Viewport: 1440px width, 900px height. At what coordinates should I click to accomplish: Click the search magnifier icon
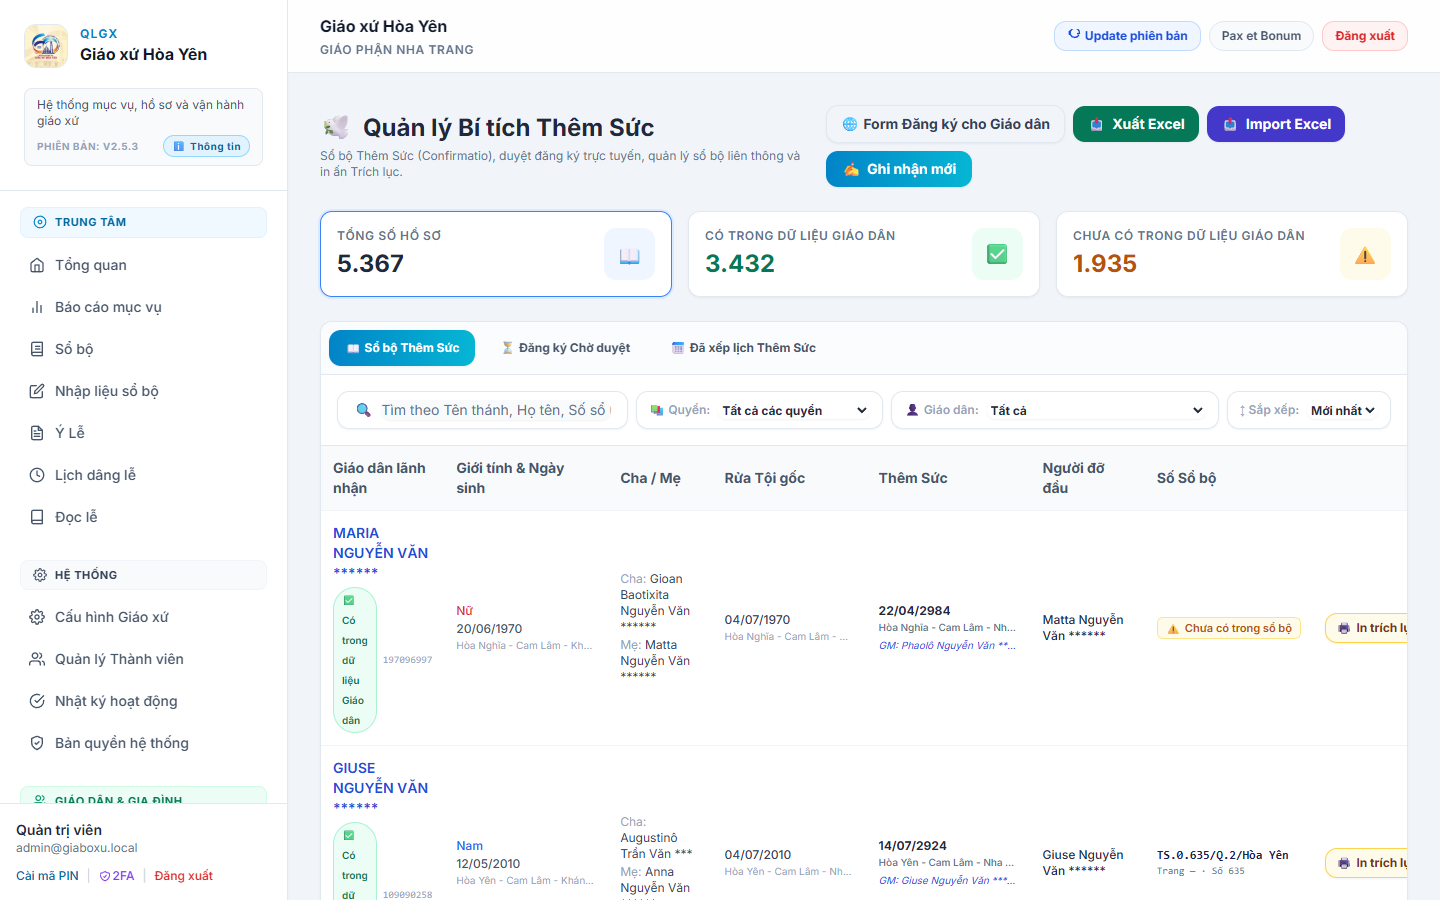click(x=364, y=410)
